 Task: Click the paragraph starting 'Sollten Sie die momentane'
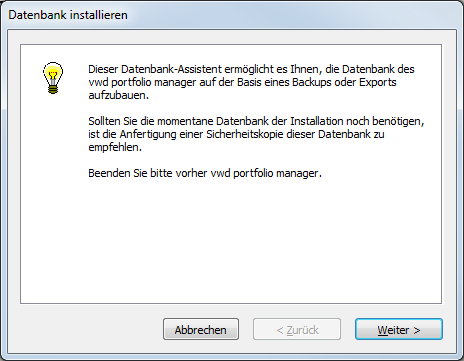256,134
